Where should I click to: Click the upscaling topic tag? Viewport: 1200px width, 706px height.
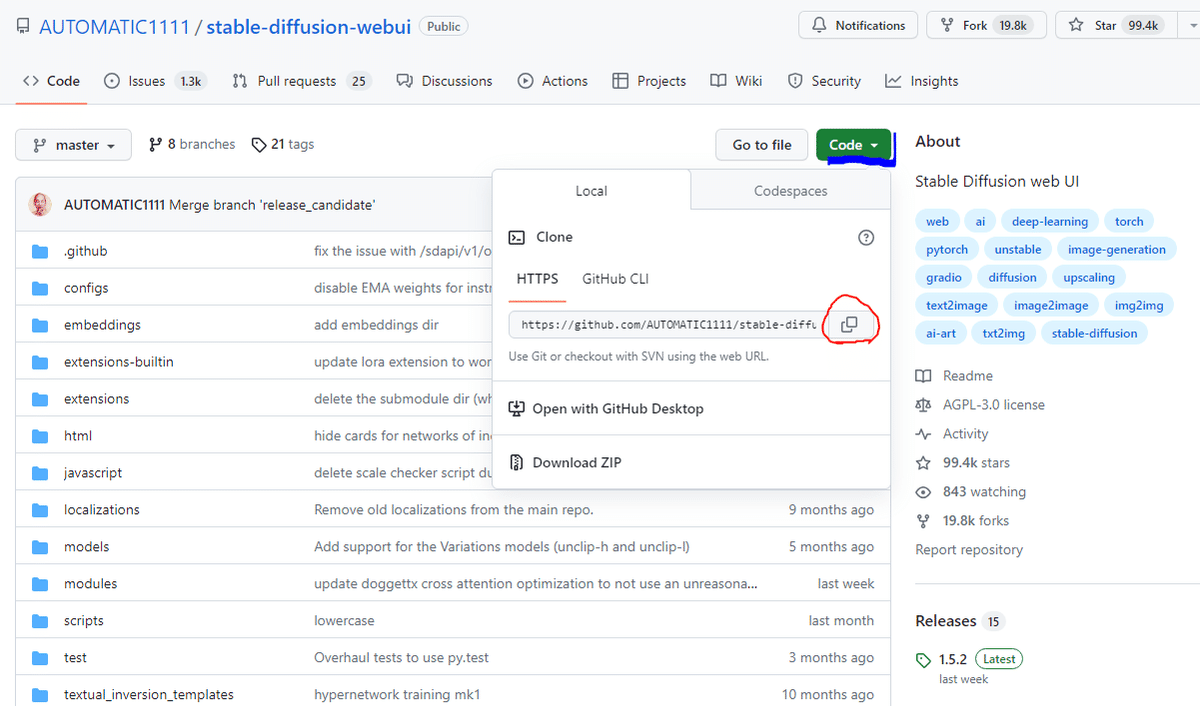pos(1089,277)
